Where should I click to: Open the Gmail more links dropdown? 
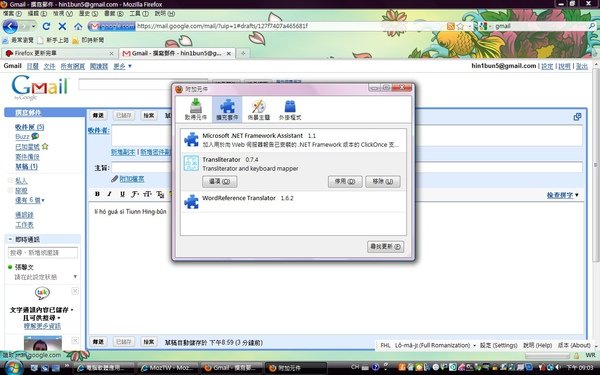coord(122,66)
